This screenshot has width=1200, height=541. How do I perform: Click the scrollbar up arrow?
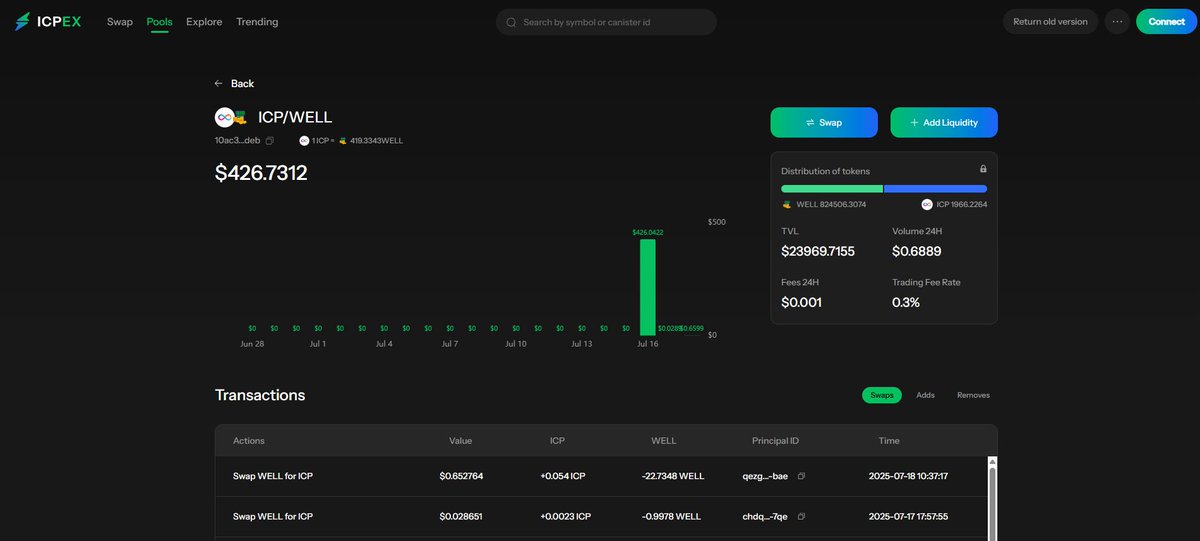point(993,461)
